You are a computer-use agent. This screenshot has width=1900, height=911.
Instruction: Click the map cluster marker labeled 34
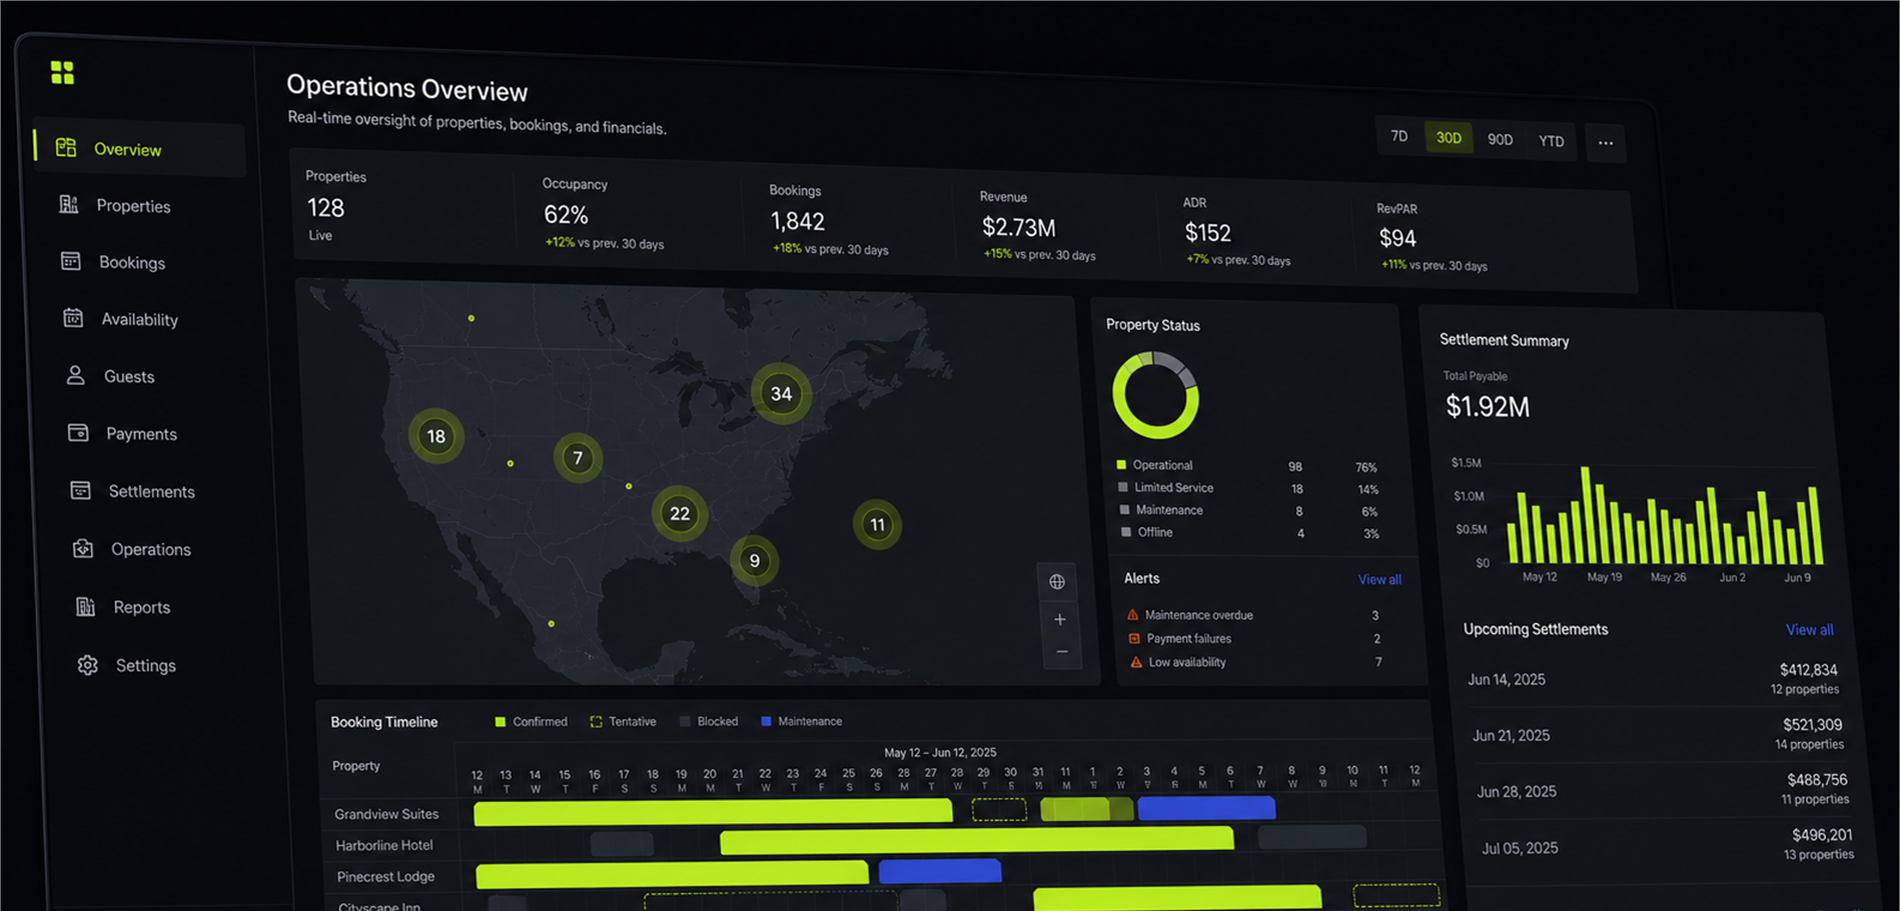coord(781,394)
